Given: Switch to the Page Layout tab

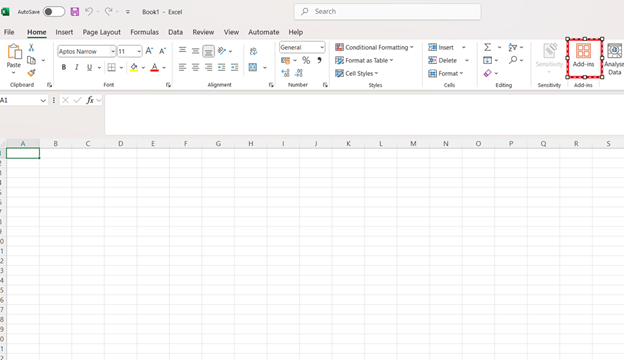Looking at the screenshot, I should tap(101, 32).
